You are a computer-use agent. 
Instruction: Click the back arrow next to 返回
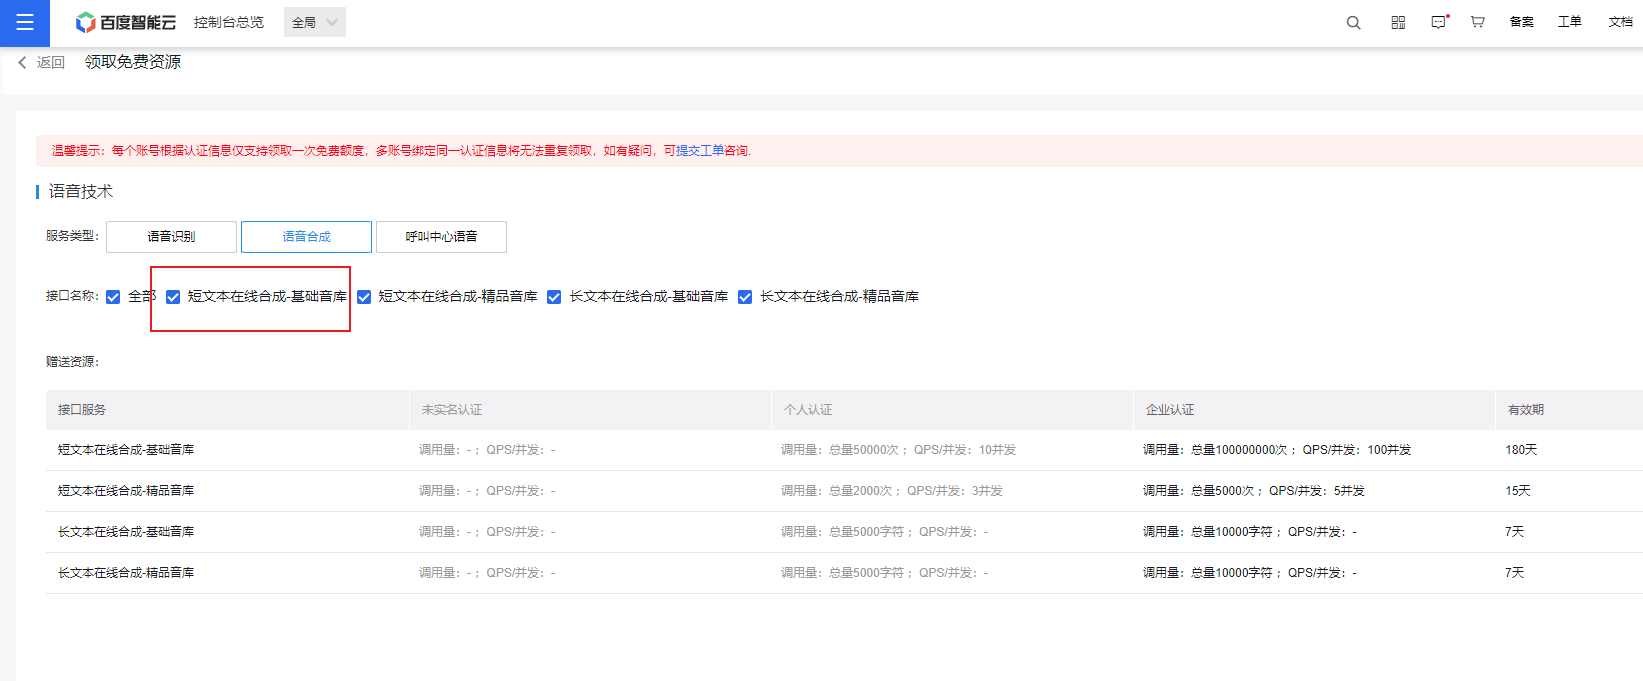click(23, 62)
